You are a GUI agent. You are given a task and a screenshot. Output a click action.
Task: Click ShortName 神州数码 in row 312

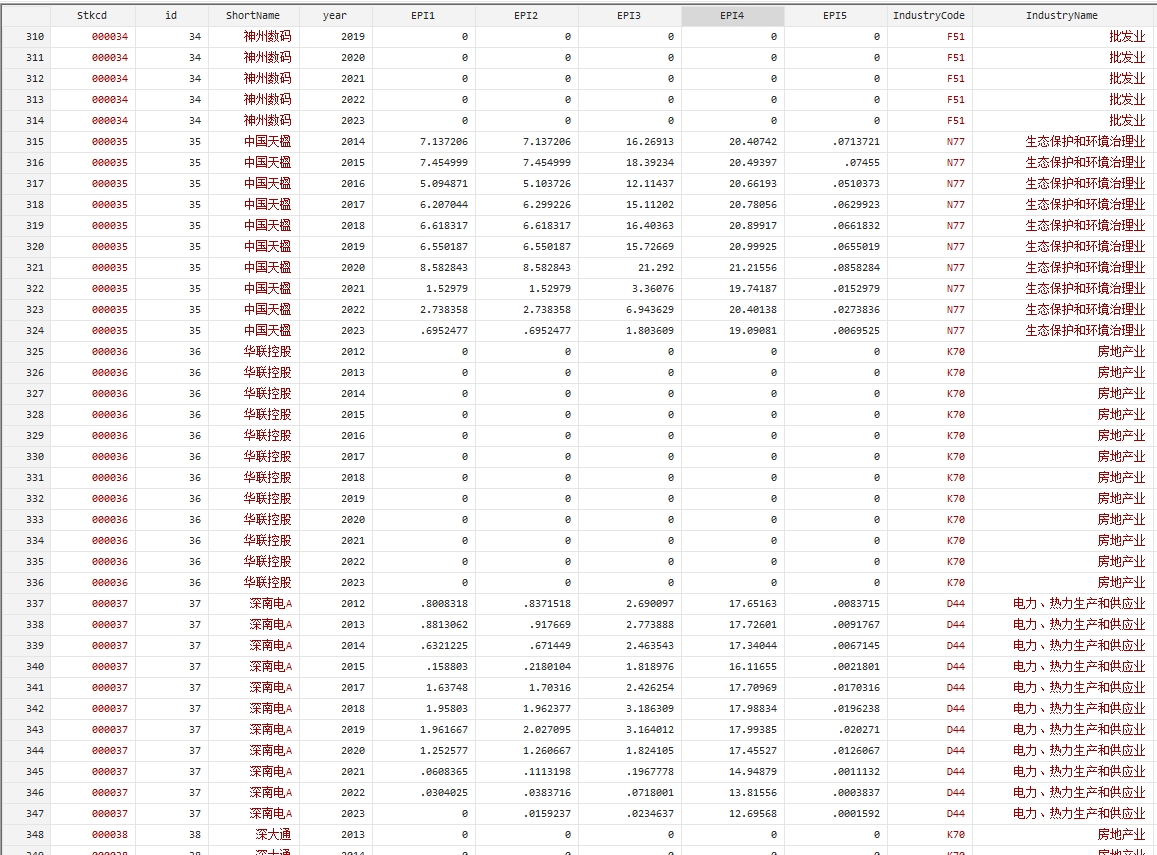[x=267, y=78]
